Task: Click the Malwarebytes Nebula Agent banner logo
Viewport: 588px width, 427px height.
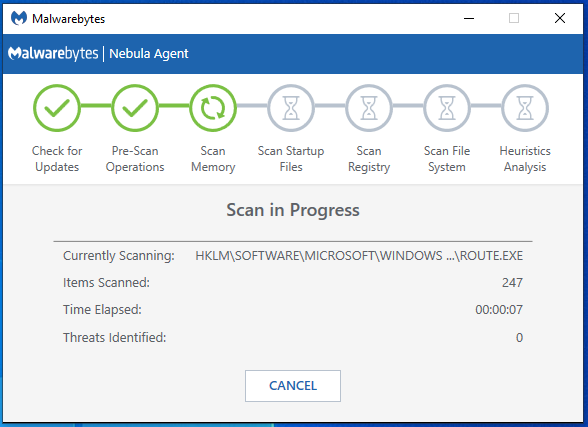Action: [53, 54]
